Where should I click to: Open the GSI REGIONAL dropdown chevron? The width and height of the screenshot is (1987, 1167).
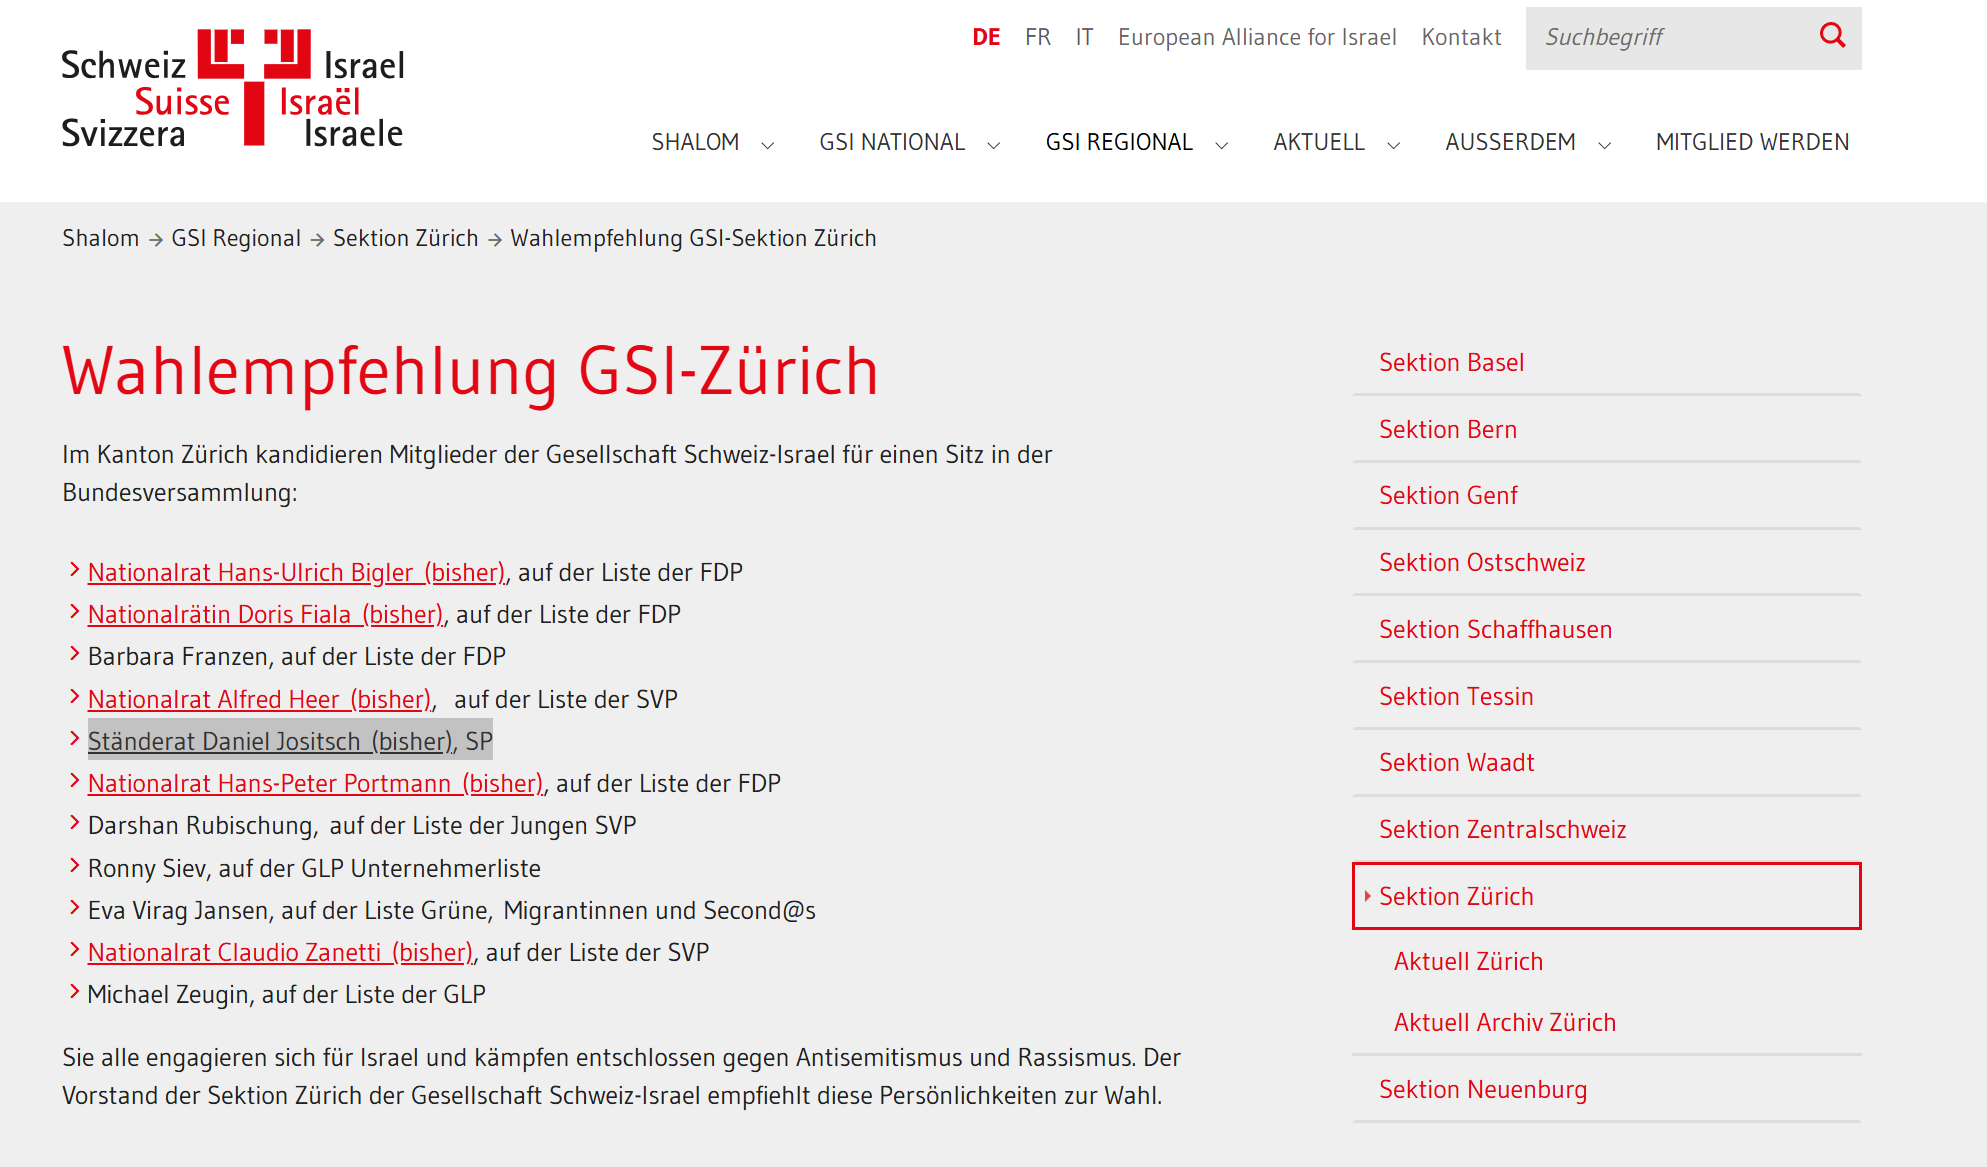click(1221, 145)
